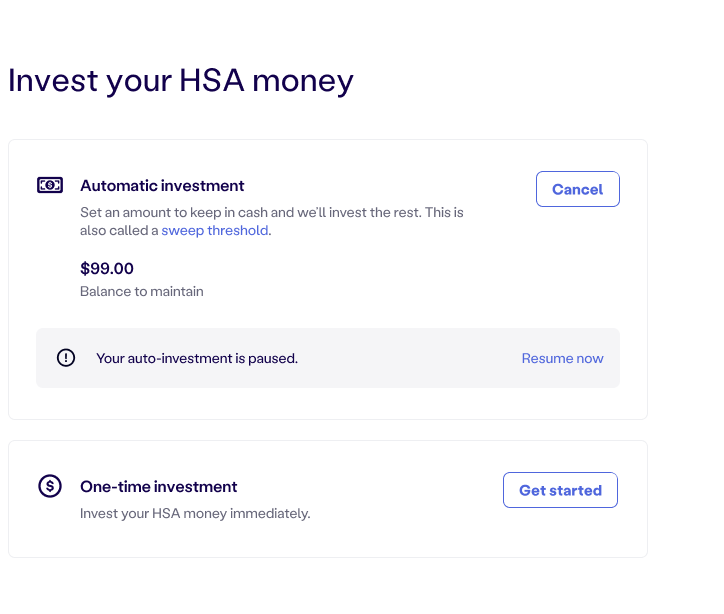Click the dollar coin icon for One-time investment
The image size is (724, 614).
(x=50, y=486)
